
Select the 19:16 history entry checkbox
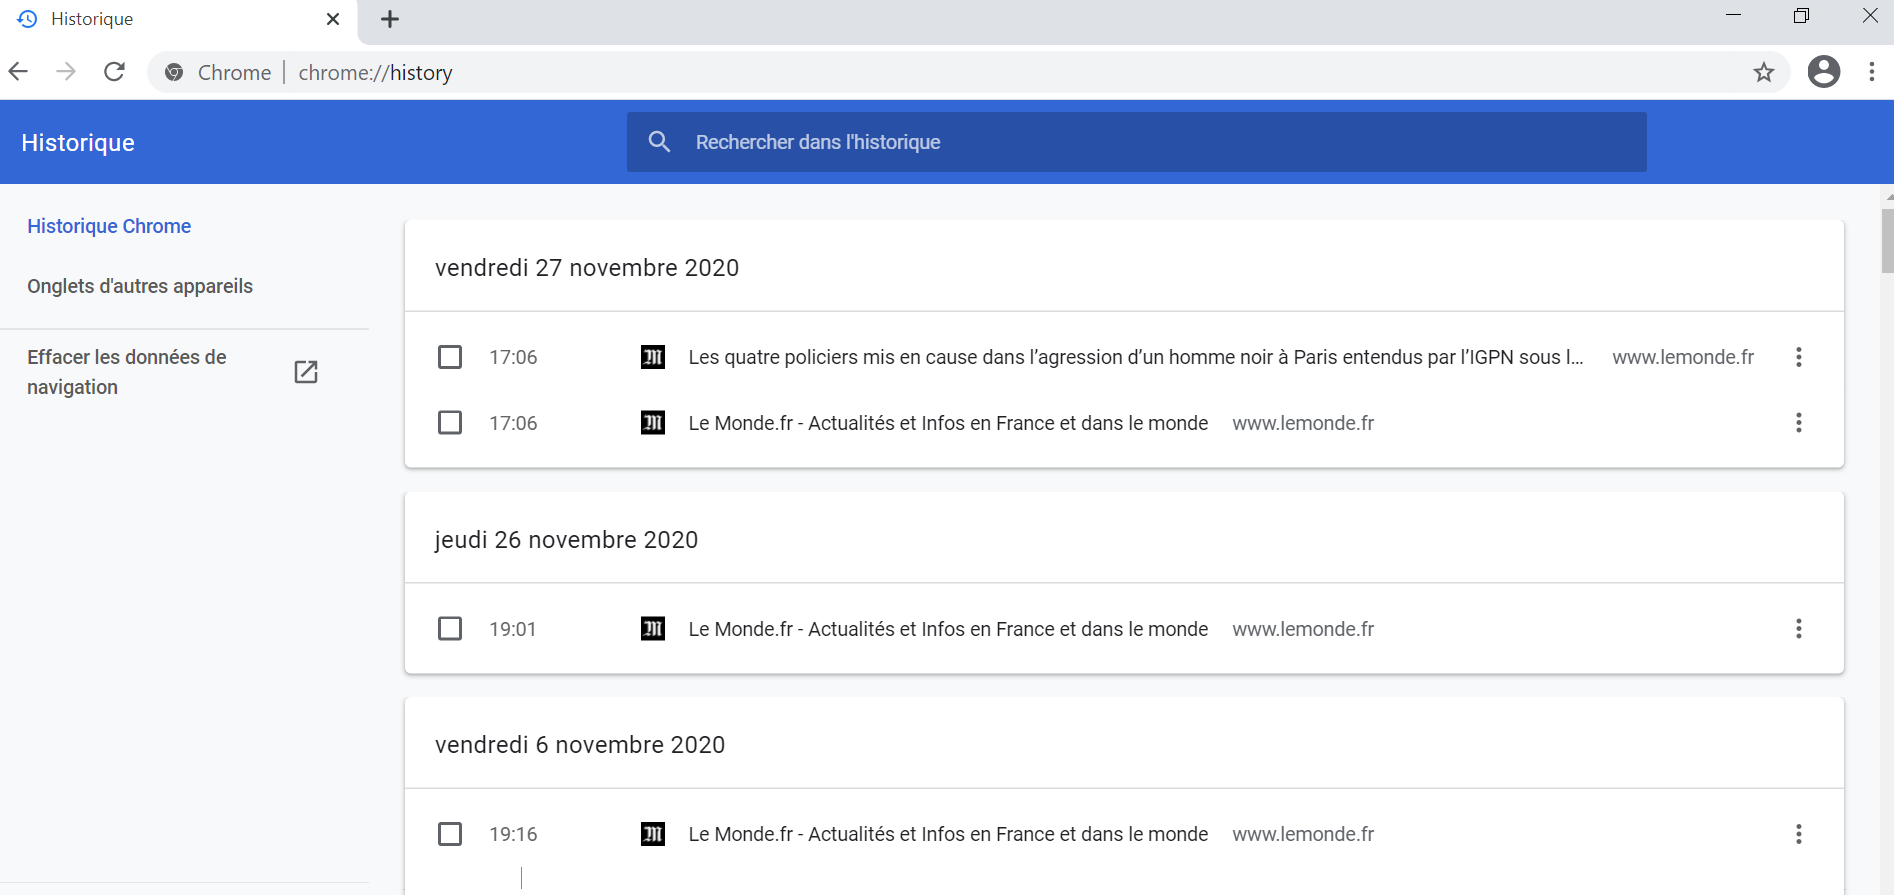point(450,834)
